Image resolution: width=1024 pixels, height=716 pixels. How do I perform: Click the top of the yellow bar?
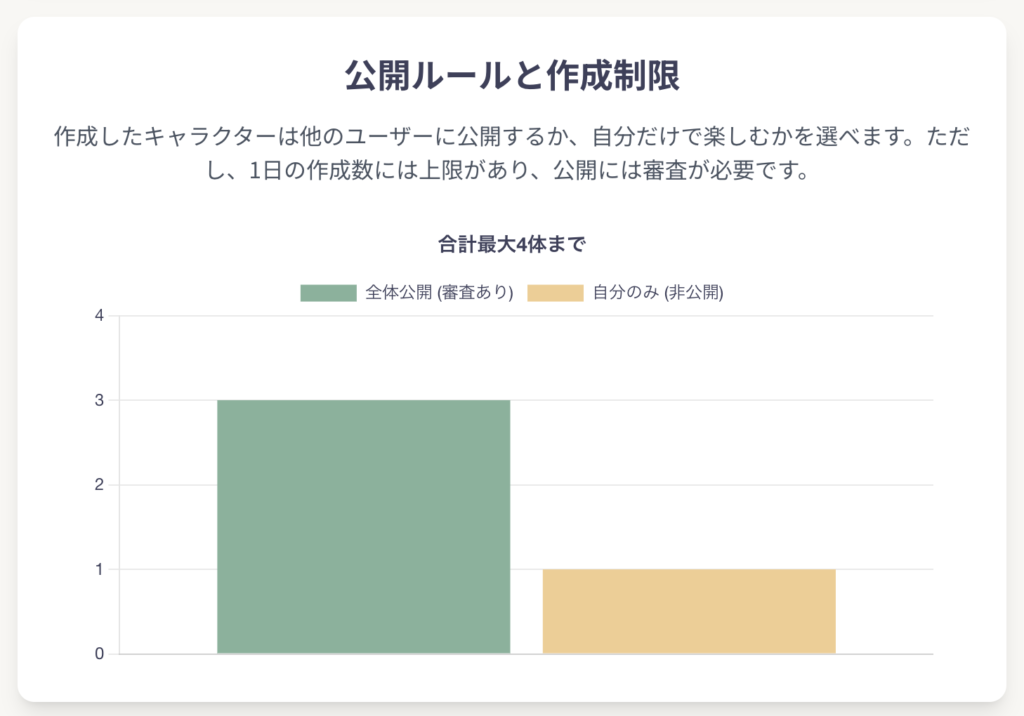[689, 570]
